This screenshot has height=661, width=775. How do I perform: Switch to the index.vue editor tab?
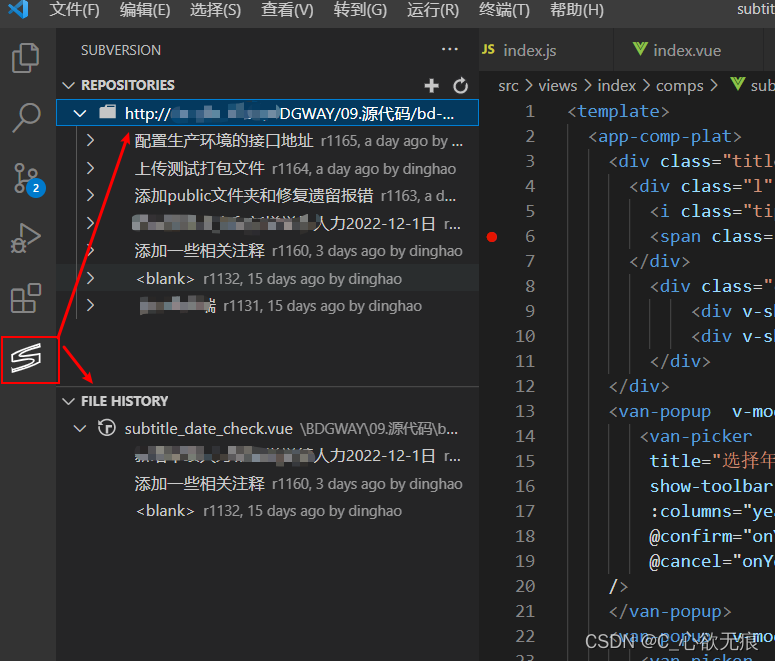[x=688, y=50]
